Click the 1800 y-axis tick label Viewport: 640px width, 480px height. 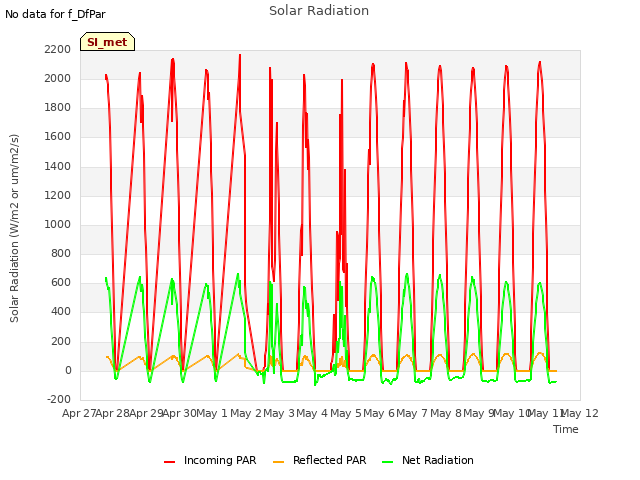tap(58, 108)
